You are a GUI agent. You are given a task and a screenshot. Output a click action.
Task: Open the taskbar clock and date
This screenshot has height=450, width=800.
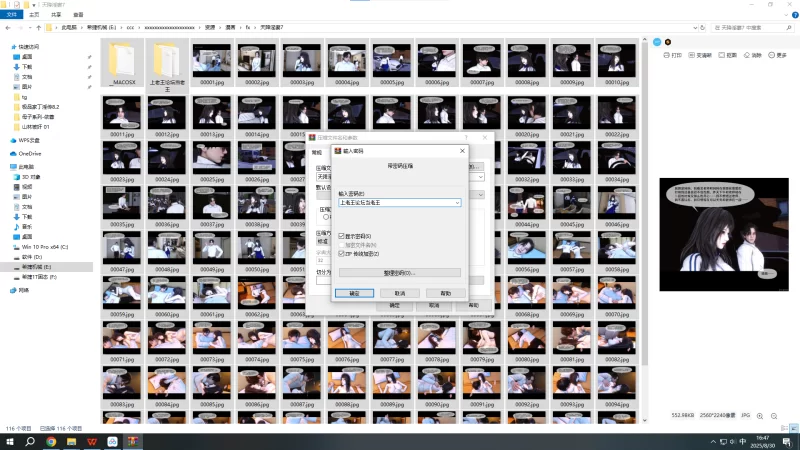(x=763, y=441)
